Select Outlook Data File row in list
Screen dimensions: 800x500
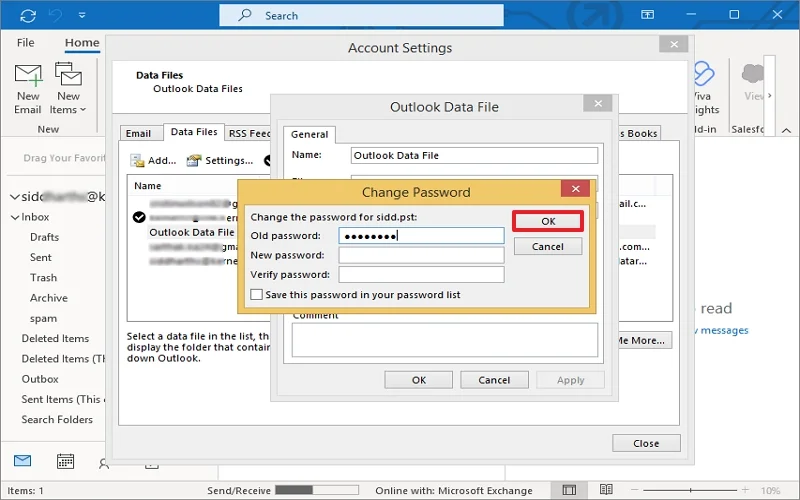point(192,233)
